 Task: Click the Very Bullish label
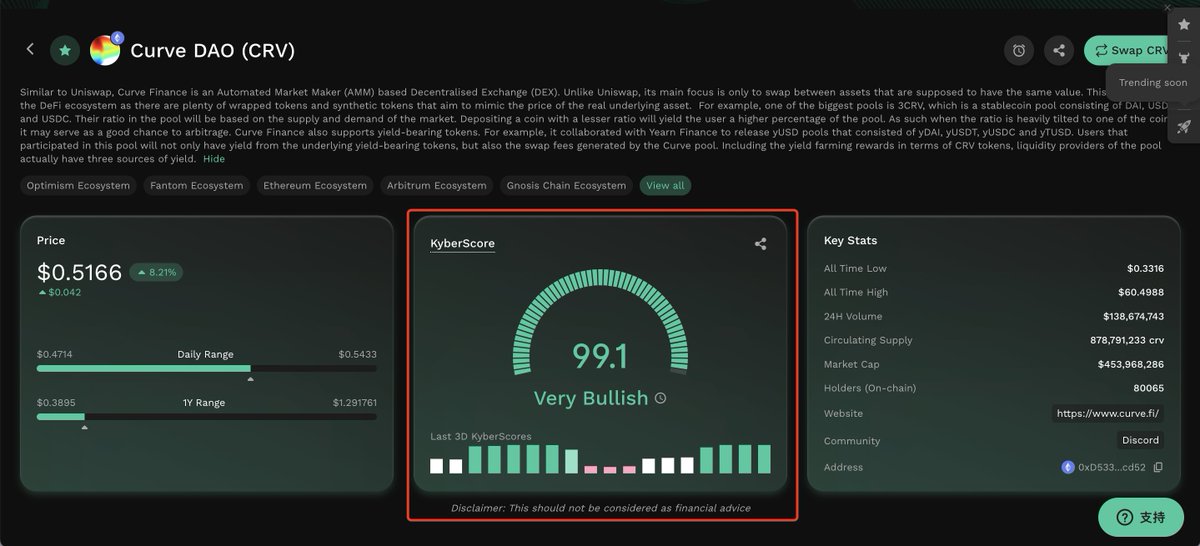591,398
